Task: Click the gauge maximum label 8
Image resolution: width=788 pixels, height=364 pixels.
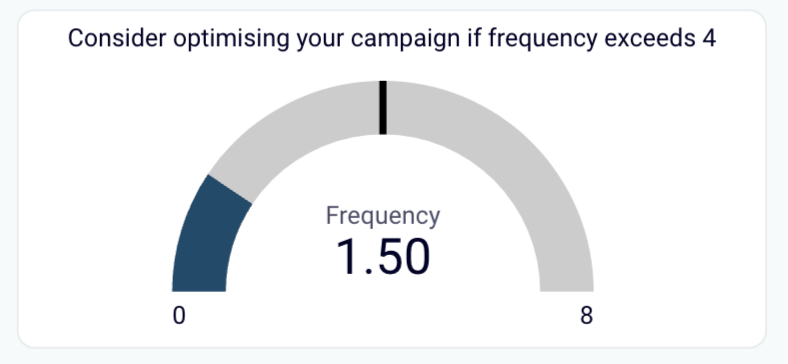Action: coord(586,316)
